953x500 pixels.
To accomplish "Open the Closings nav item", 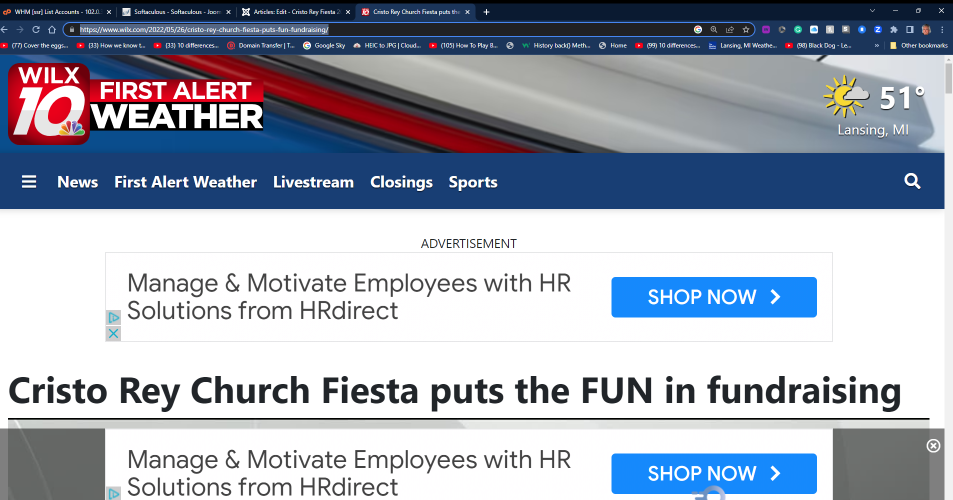I will tap(401, 182).
